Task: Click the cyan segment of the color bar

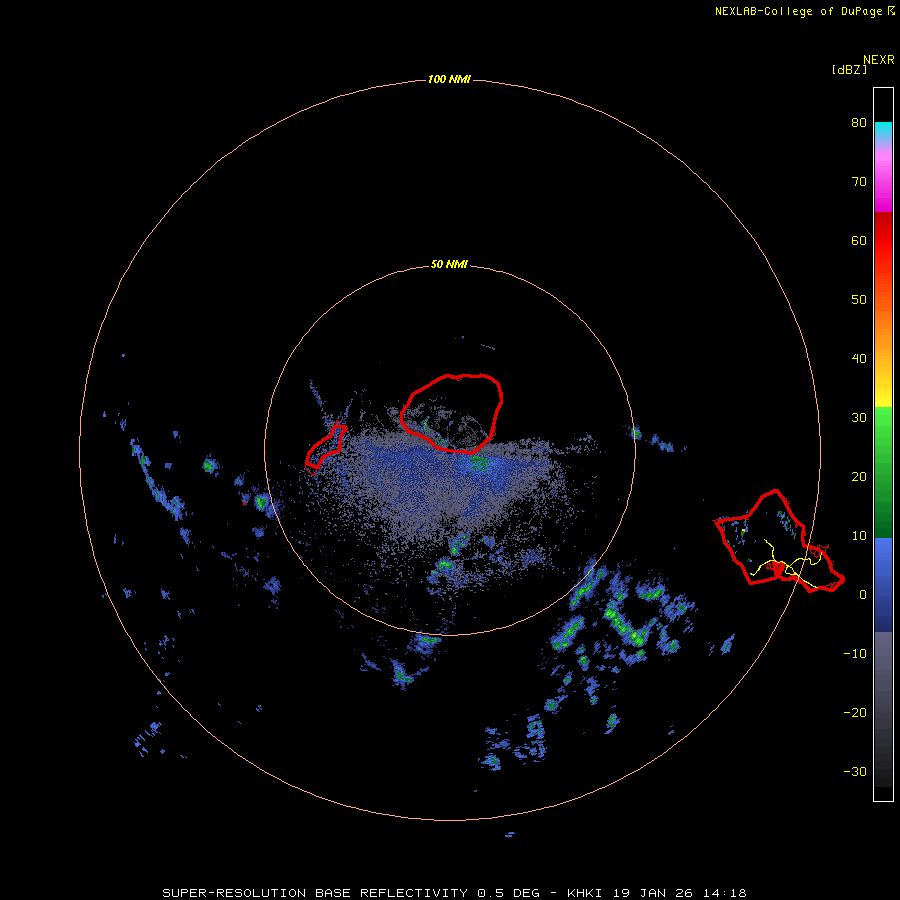Action: coord(883,131)
